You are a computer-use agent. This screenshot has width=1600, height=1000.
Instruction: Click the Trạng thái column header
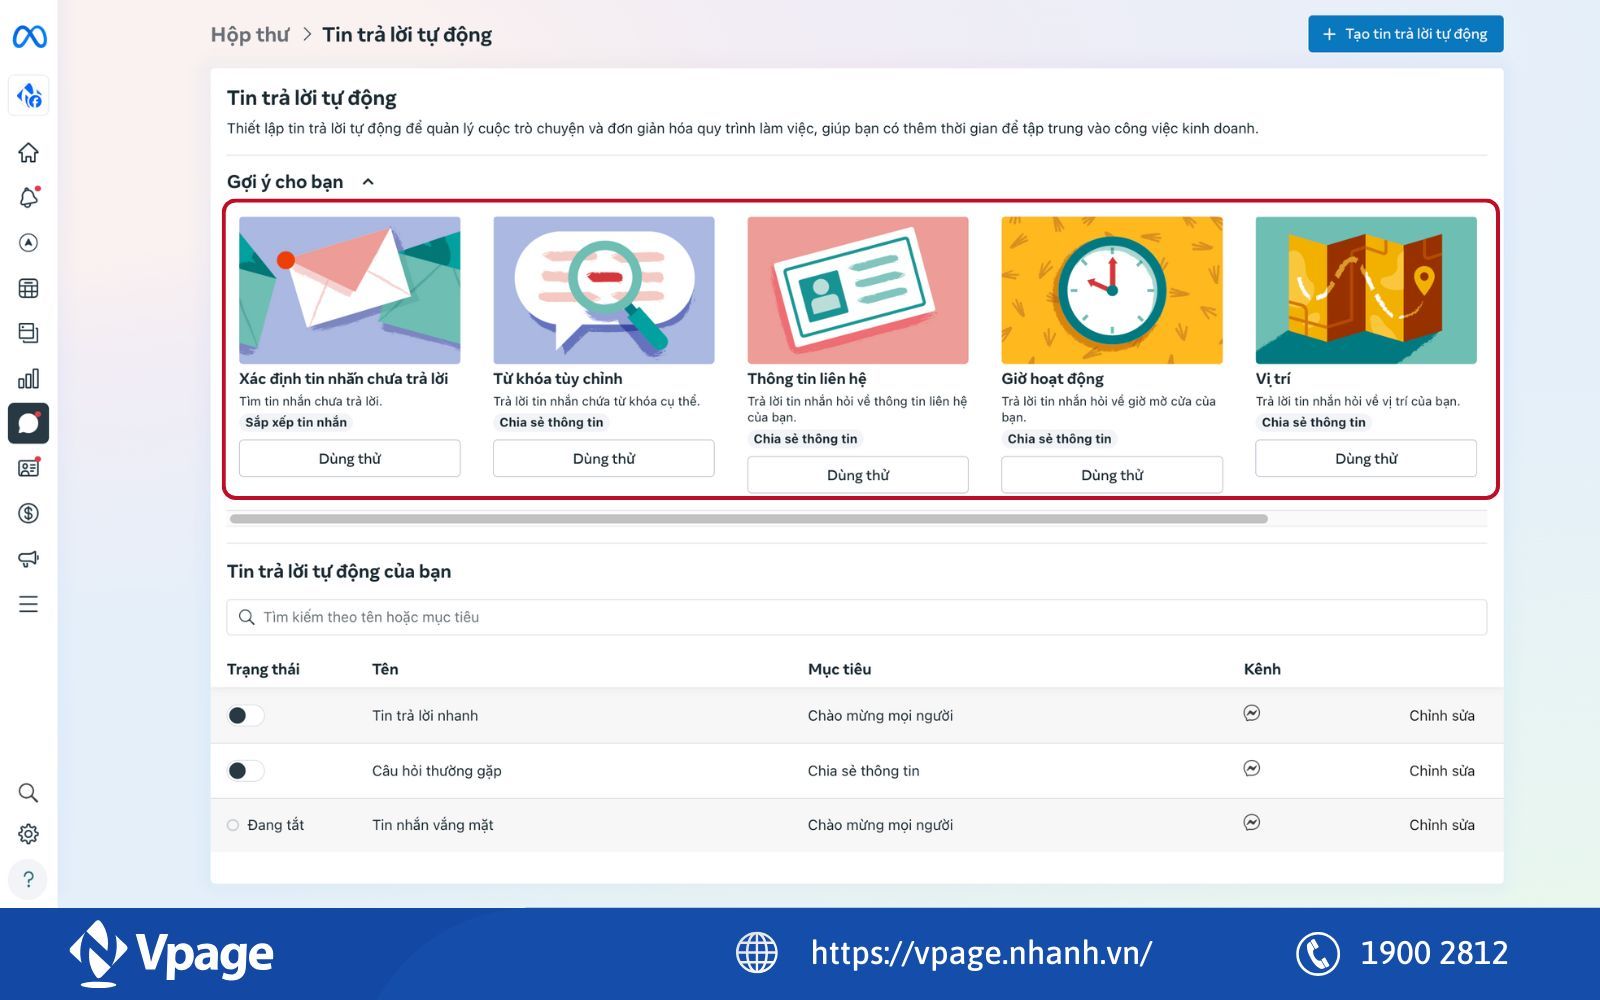tap(263, 669)
